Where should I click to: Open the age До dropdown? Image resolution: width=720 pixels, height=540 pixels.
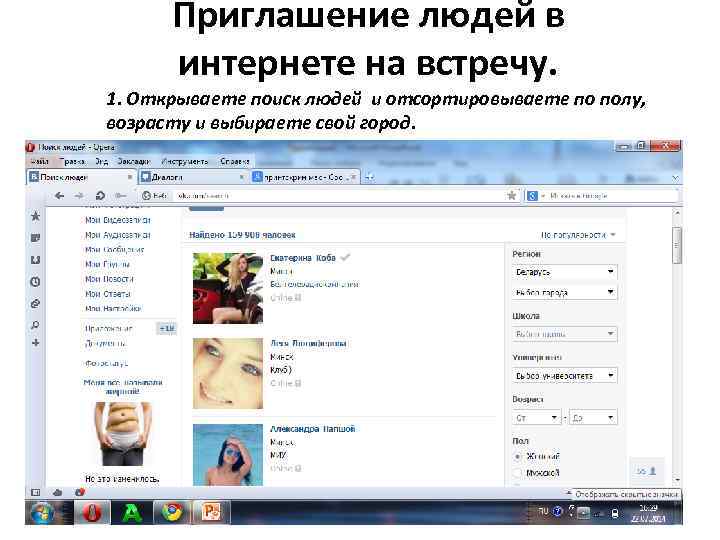[x=593, y=418]
